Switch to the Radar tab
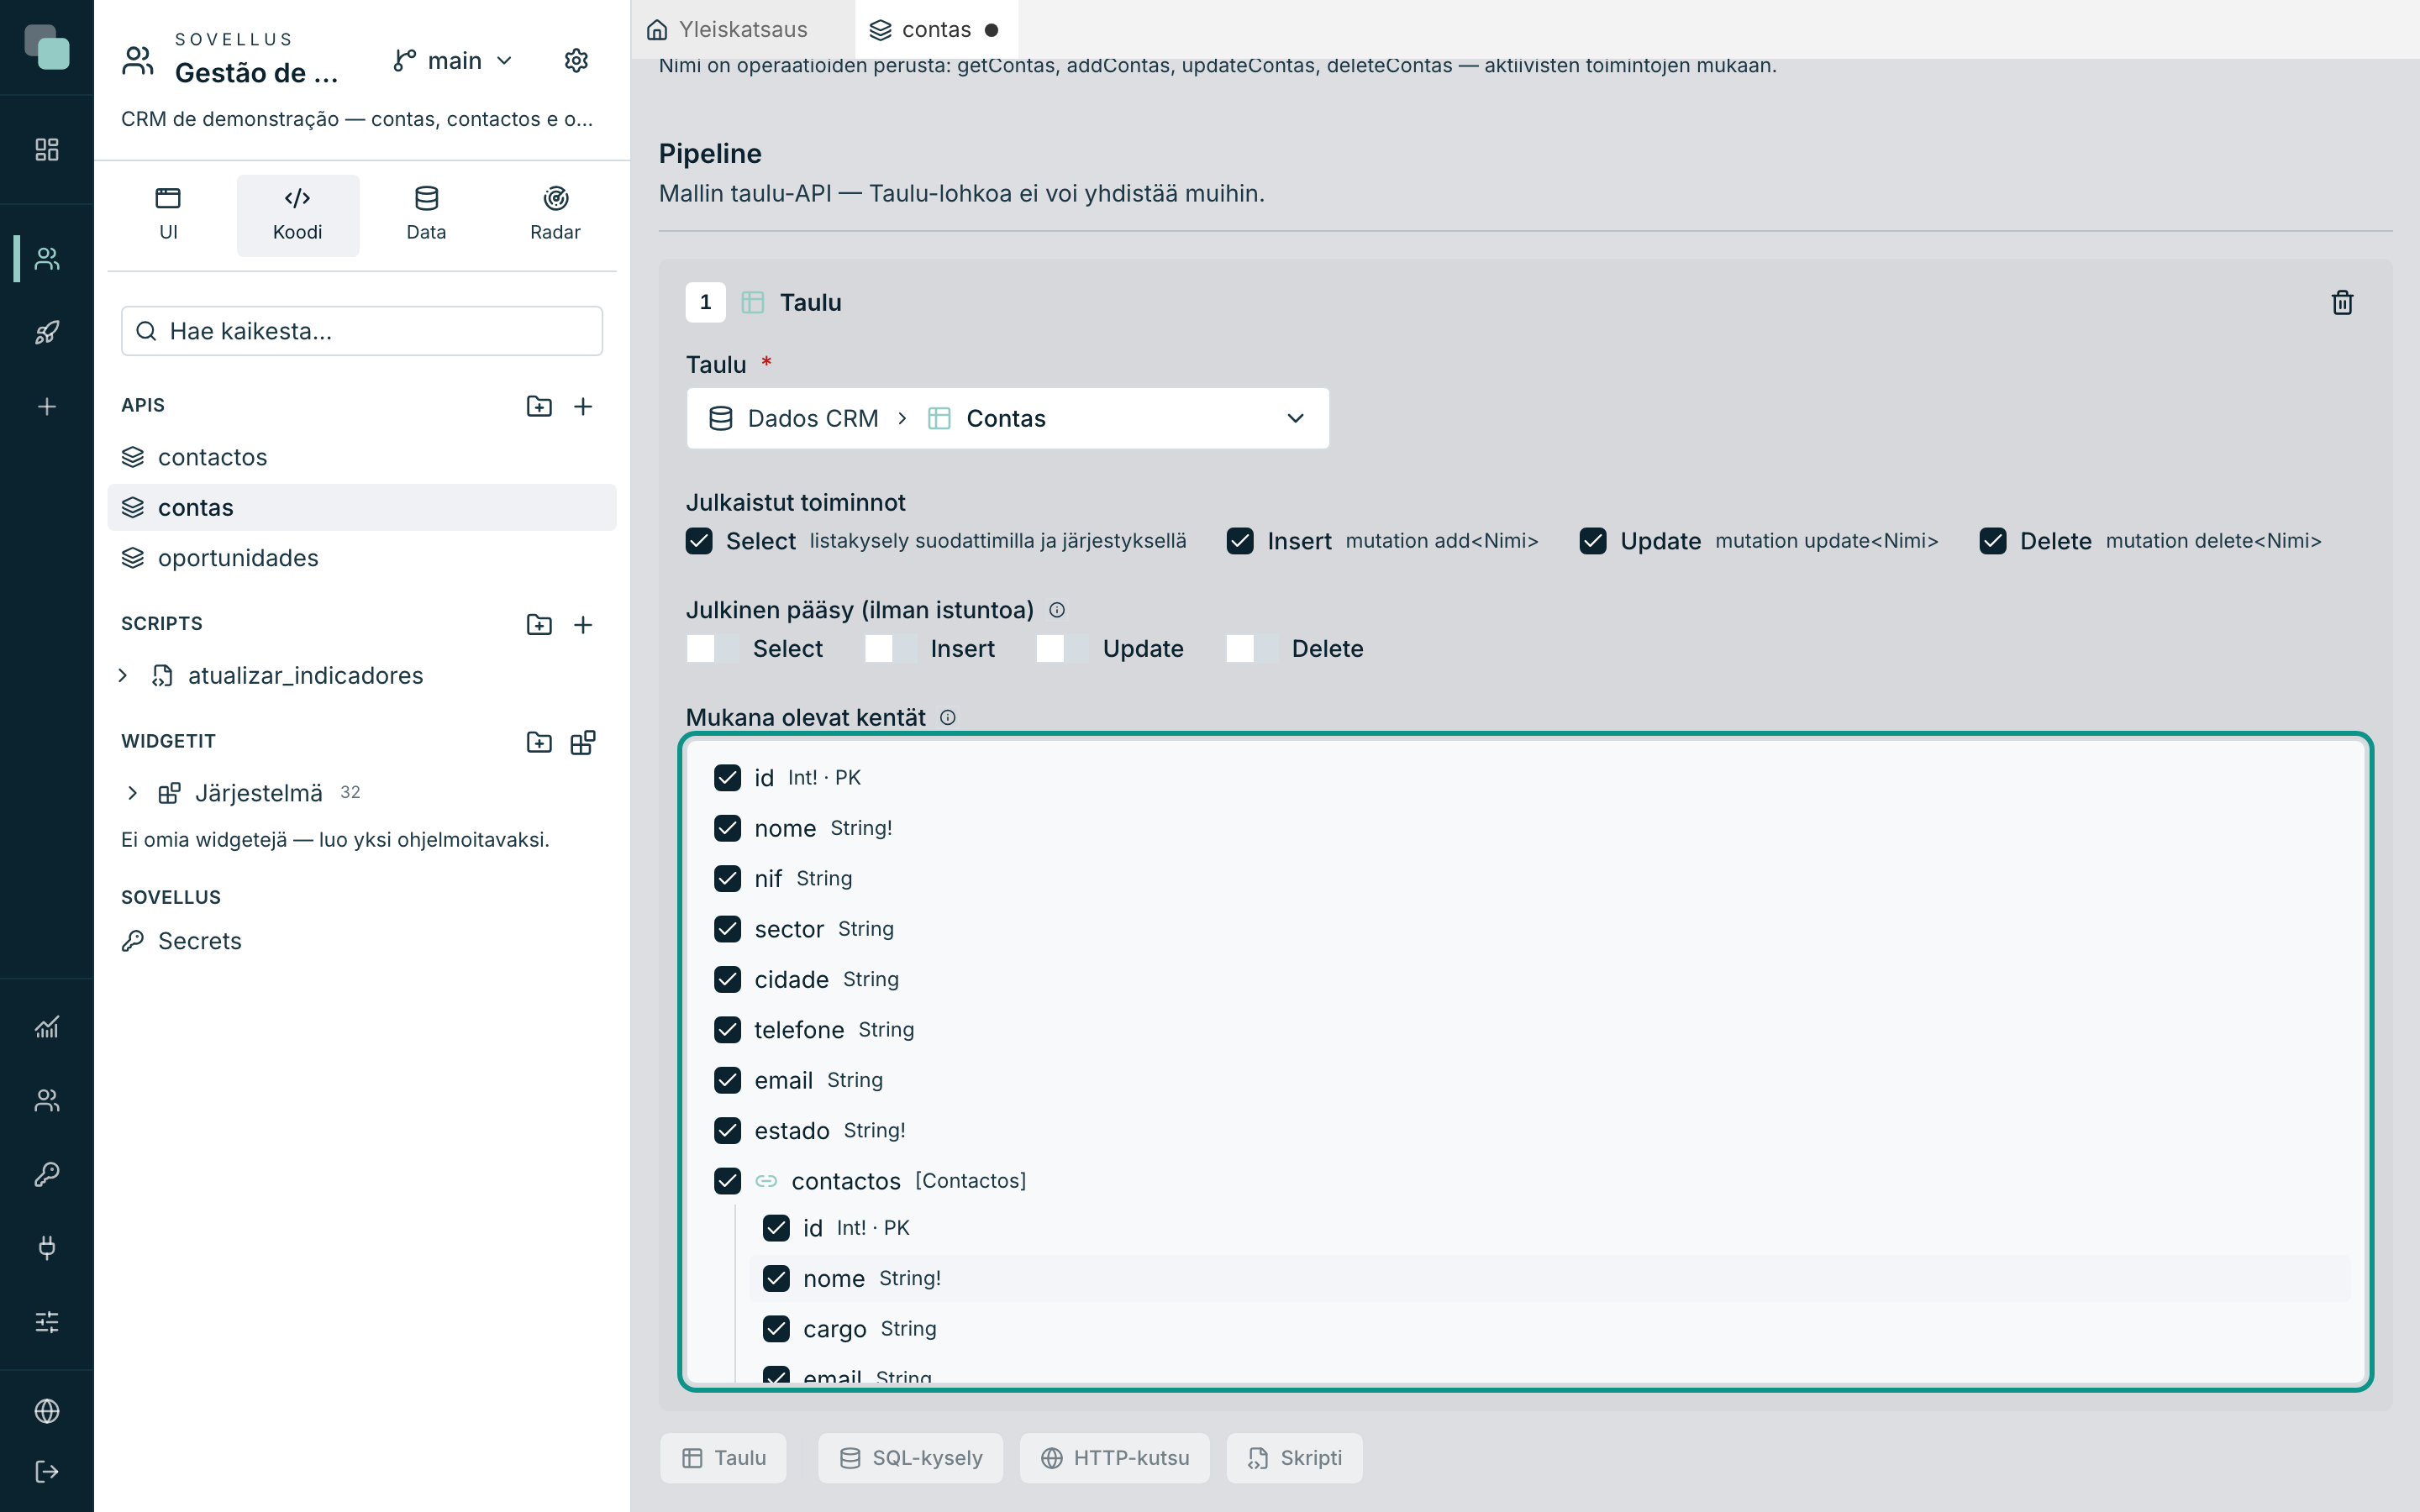Viewport: 2420px width, 1512px height. (x=555, y=215)
